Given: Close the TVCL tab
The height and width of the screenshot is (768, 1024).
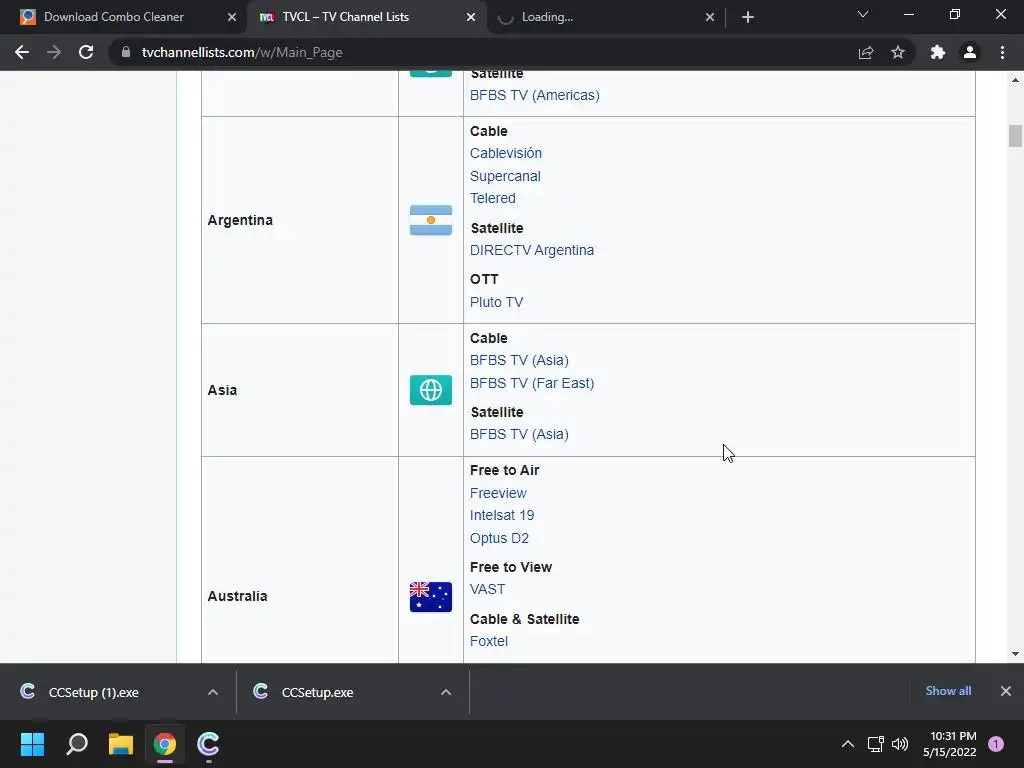Looking at the screenshot, I should tap(471, 17).
